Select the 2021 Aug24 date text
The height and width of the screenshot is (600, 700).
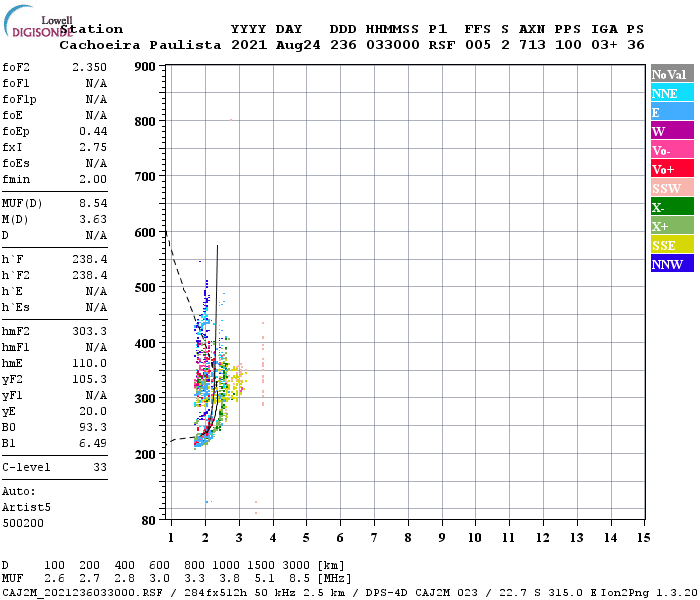point(274,45)
